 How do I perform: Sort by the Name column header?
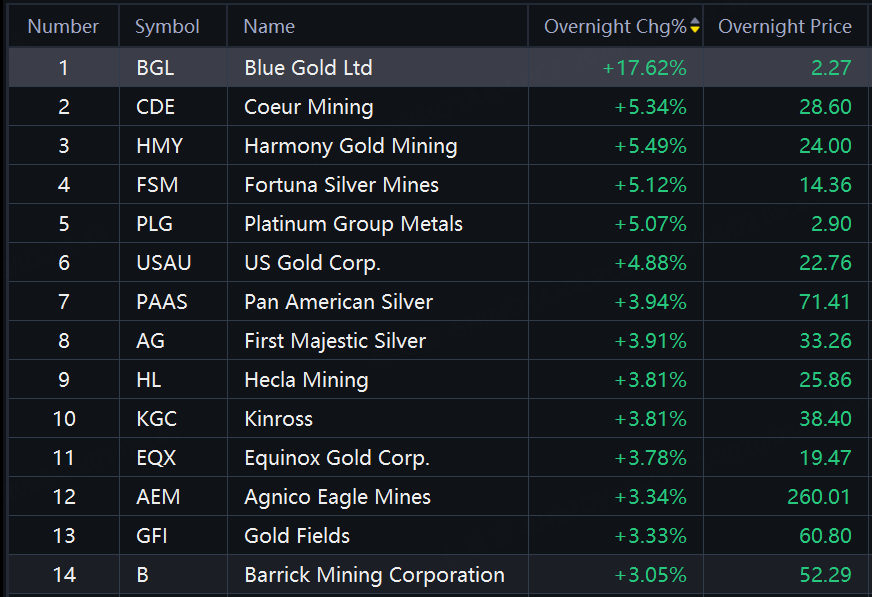[x=269, y=27]
